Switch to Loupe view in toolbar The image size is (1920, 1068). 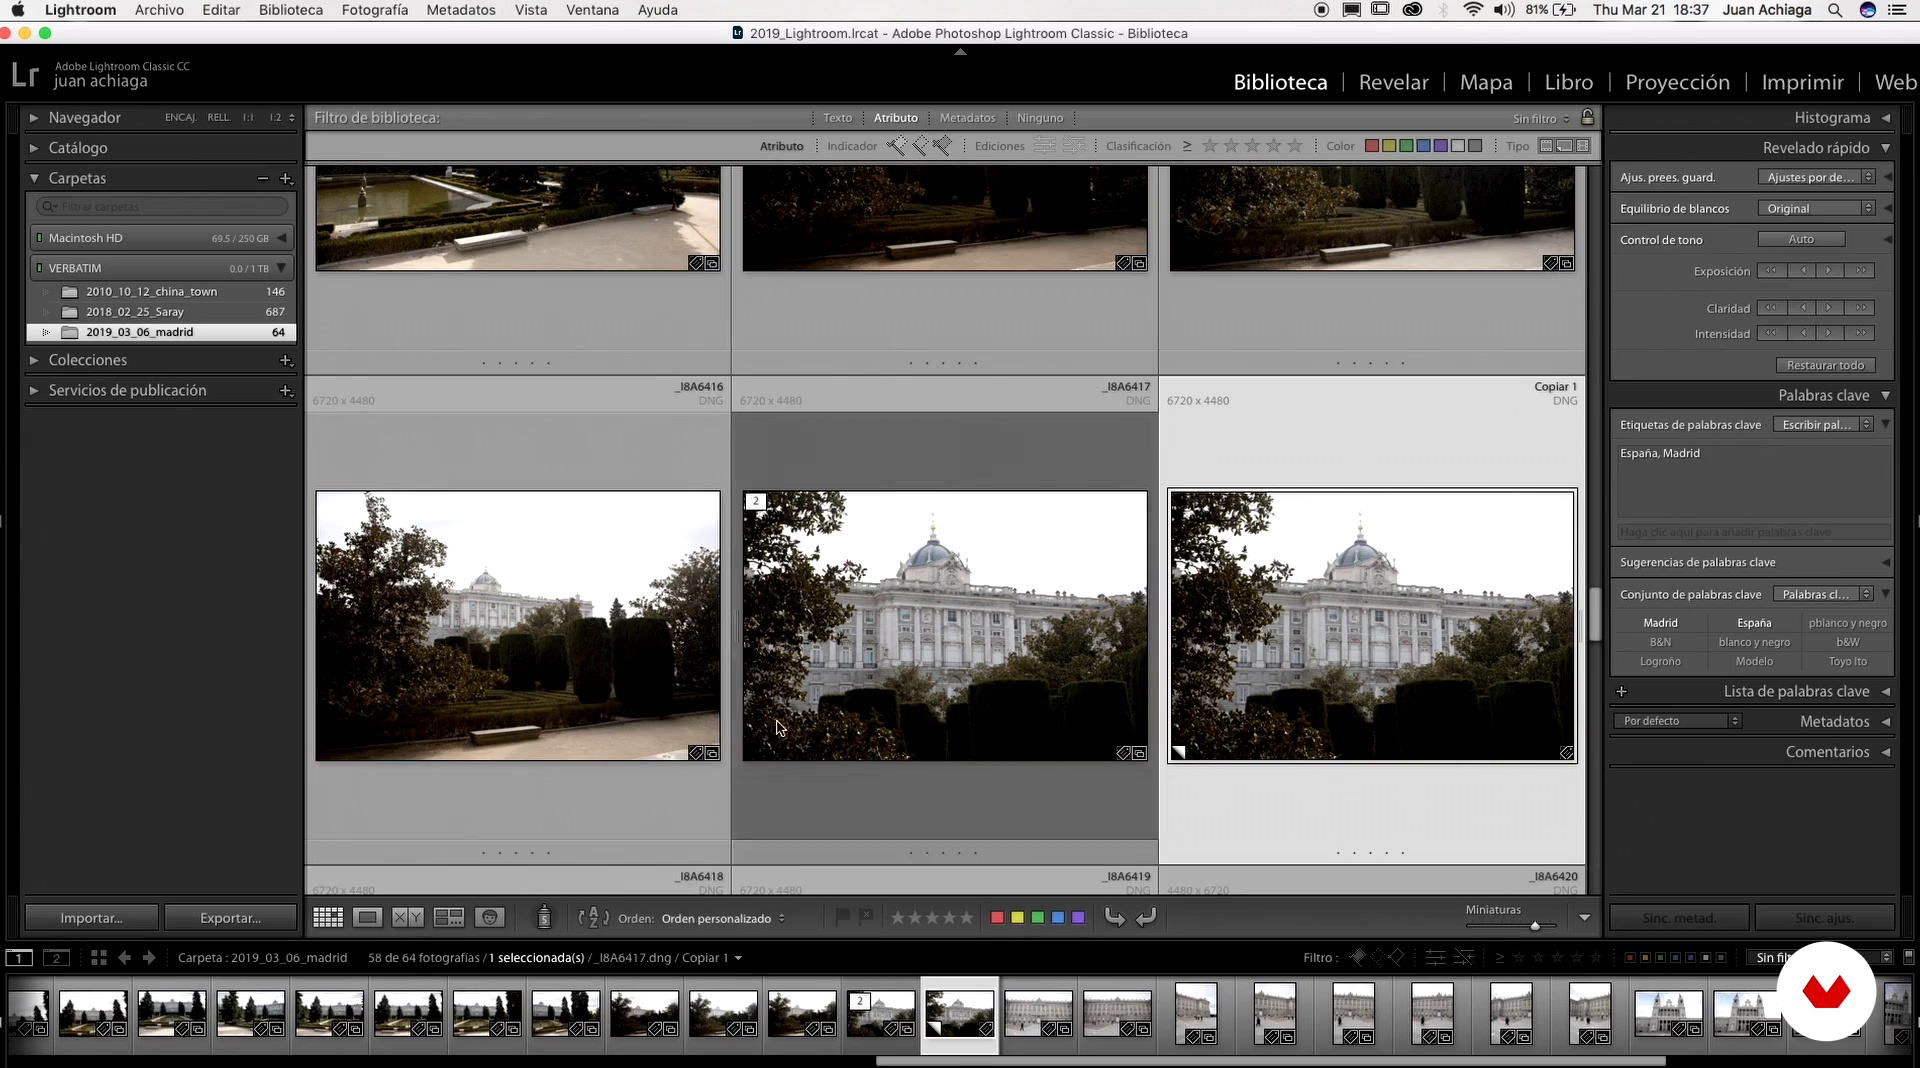[x=367, y=917]
